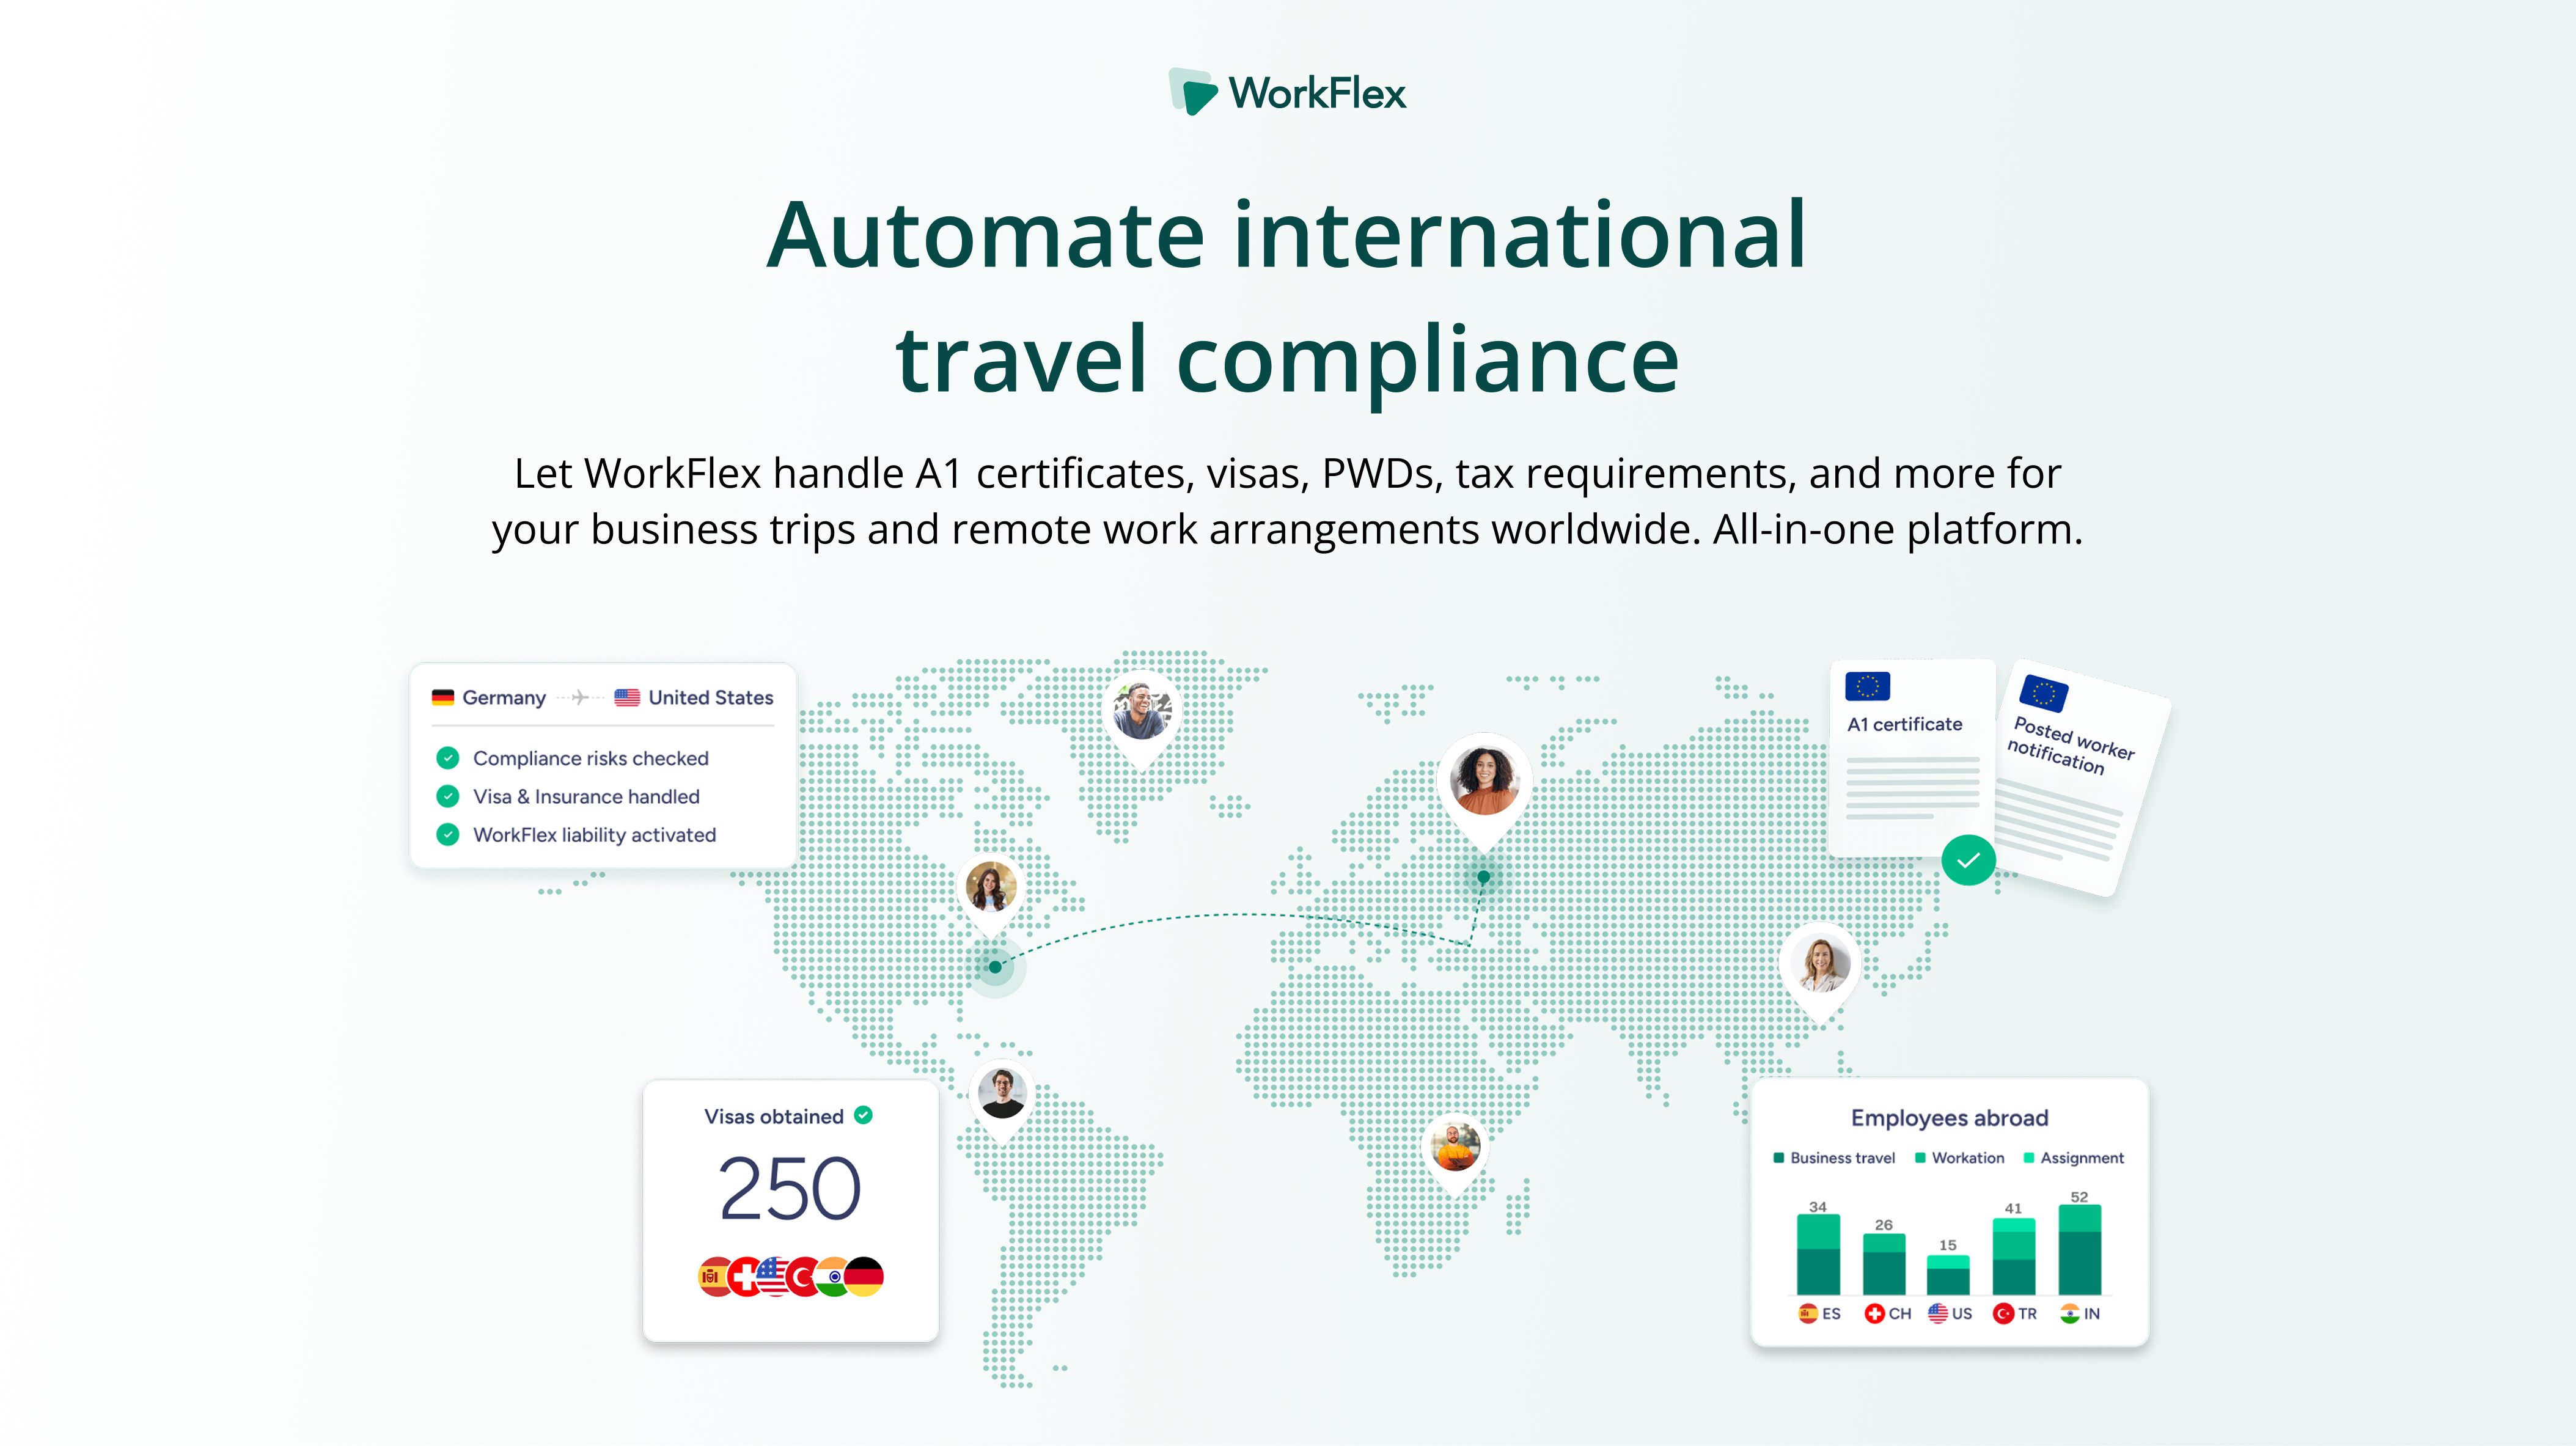Click the airplane icon between Germany and United States
Image resolution: width=2576 pixels, height=1446 pixels.
[x=580, y=697]
